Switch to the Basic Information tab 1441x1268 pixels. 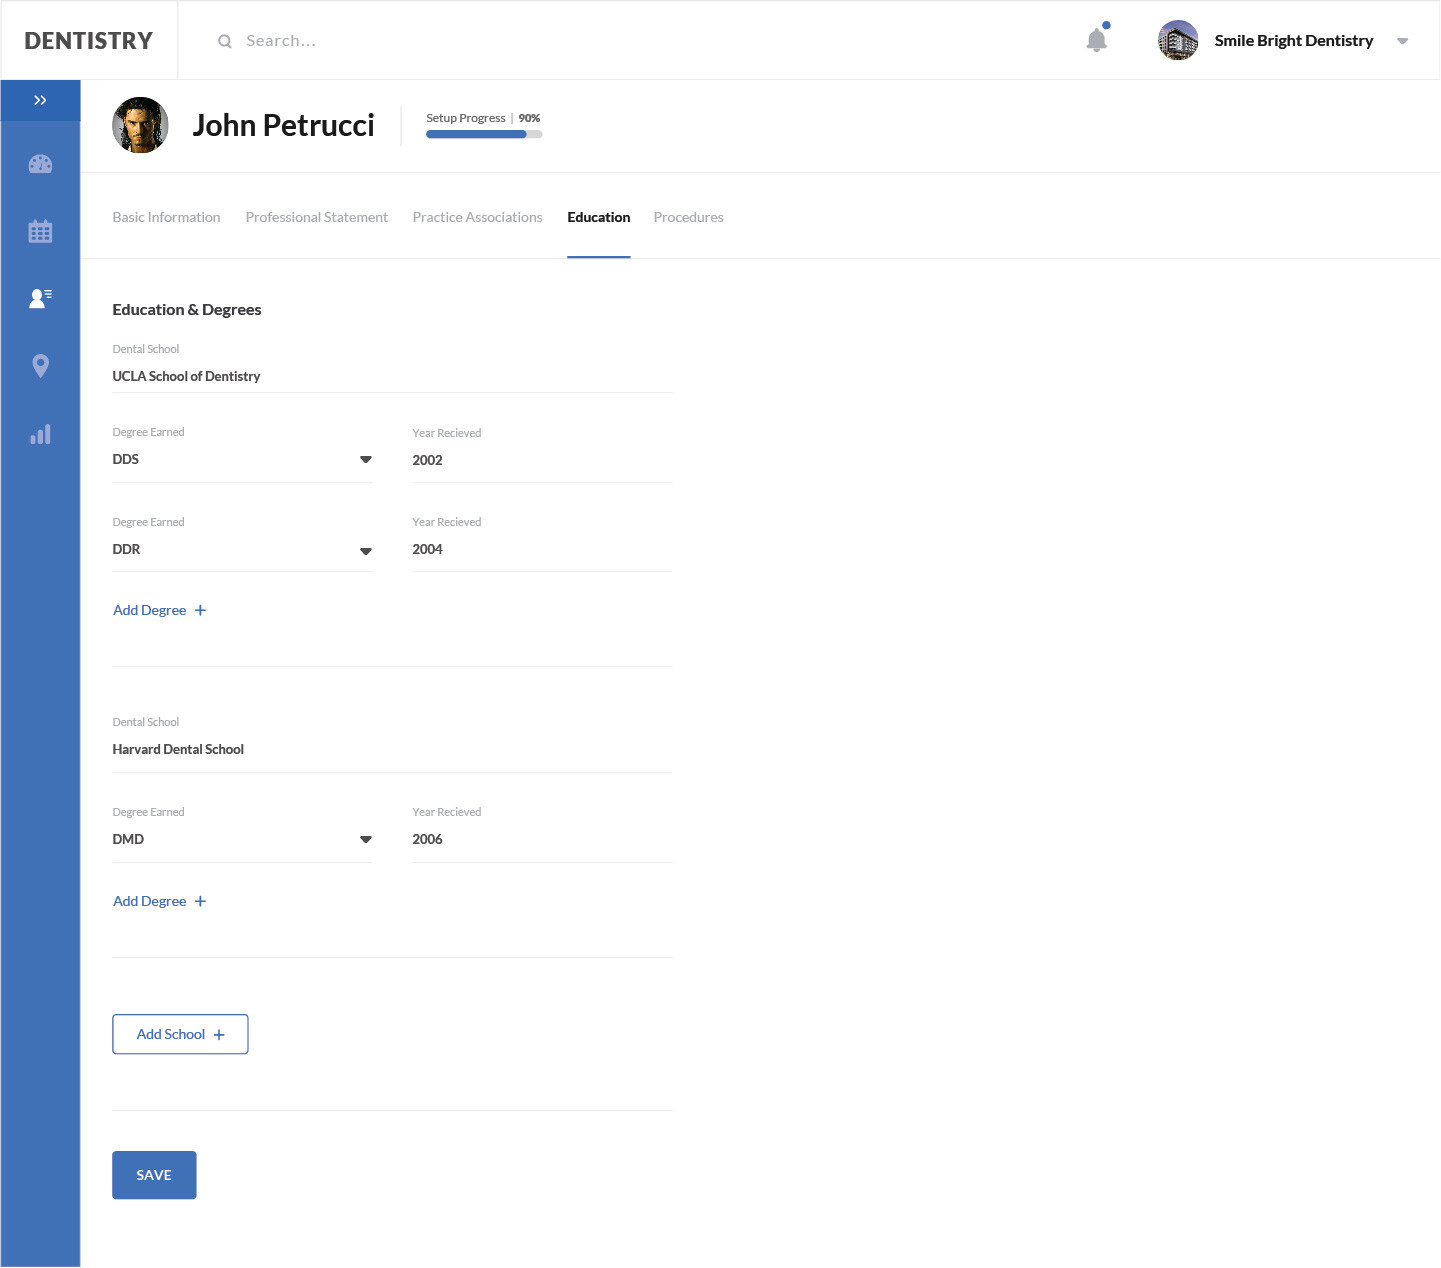tap(166, 217)
